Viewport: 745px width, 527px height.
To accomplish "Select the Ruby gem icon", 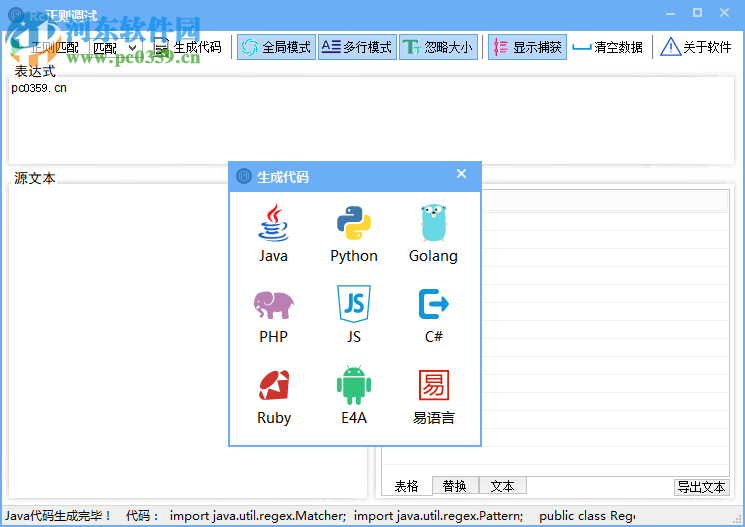I will tap(274, 397).
